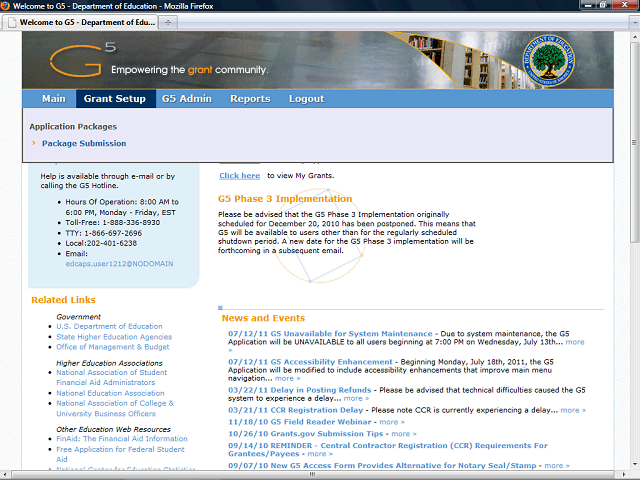Follow the Click here link for My Grants
640x480 pixels.
pos(240,176)
